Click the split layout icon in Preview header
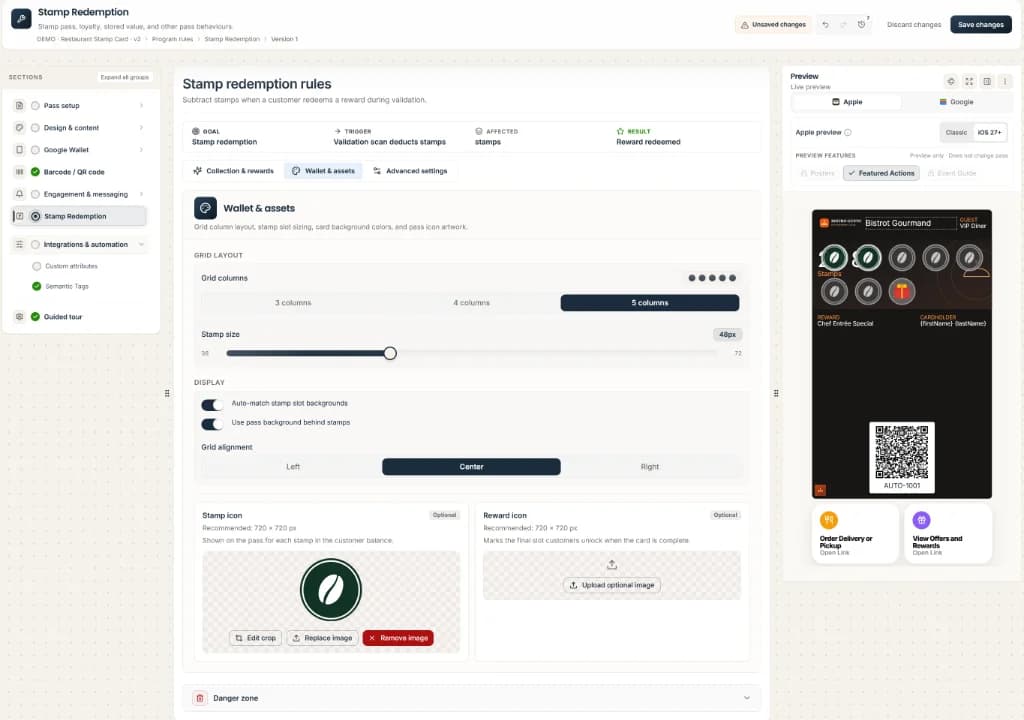1024x720 pixels. click(x=987, y=81)
